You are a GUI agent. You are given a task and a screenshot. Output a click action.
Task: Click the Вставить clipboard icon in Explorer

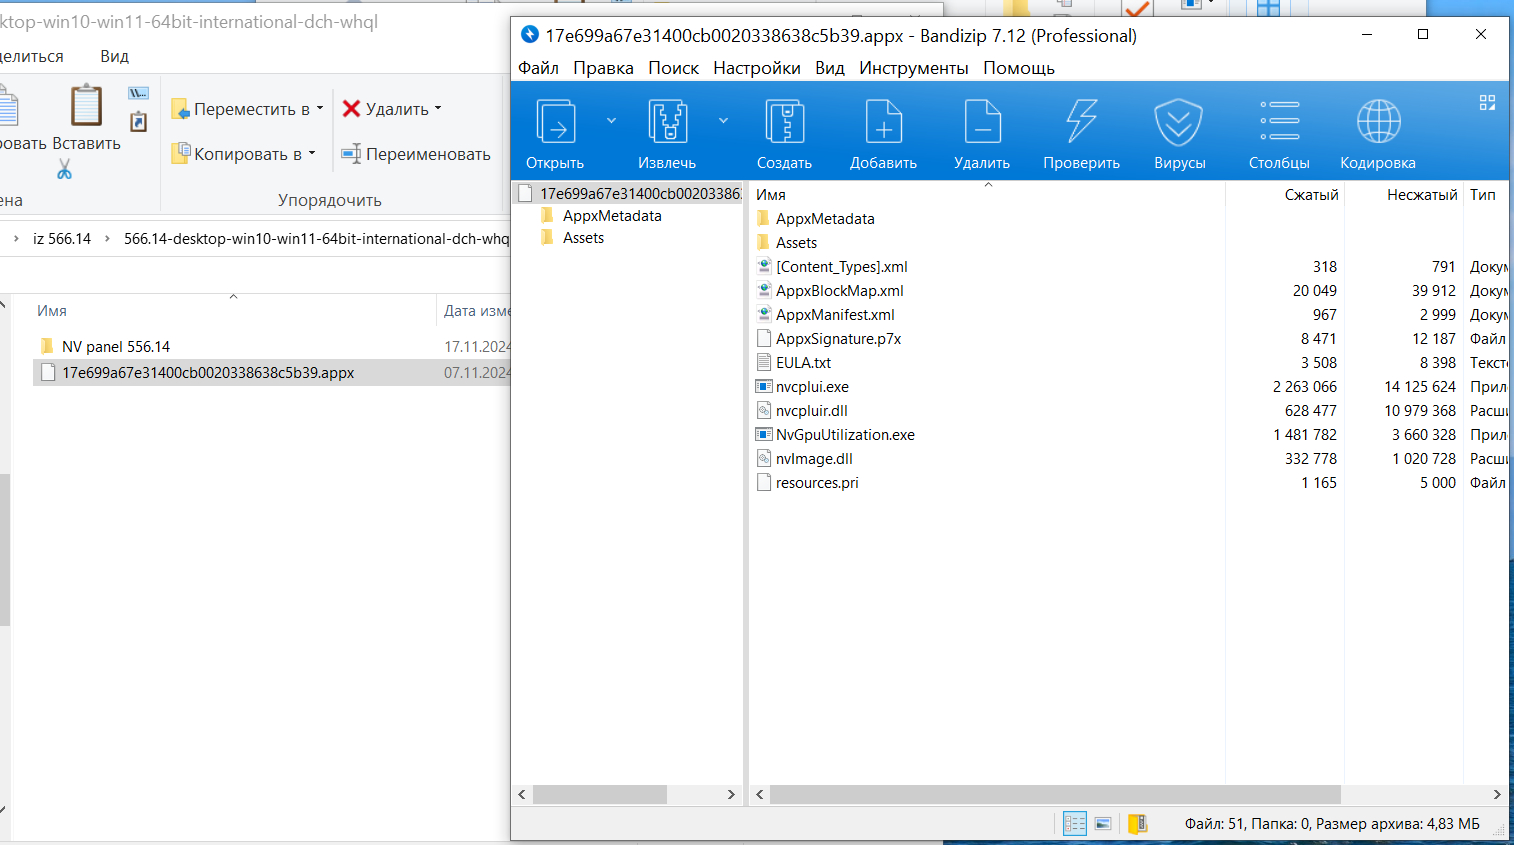(86, 106)
